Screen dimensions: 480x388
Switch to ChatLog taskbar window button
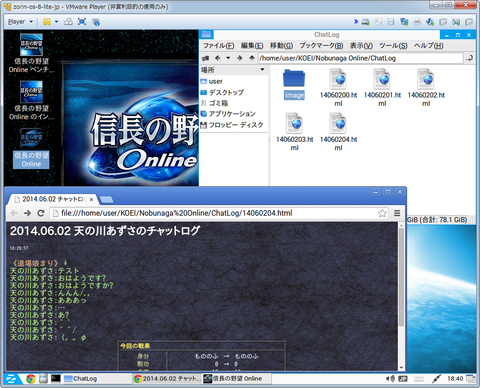(x=97, y=379)
